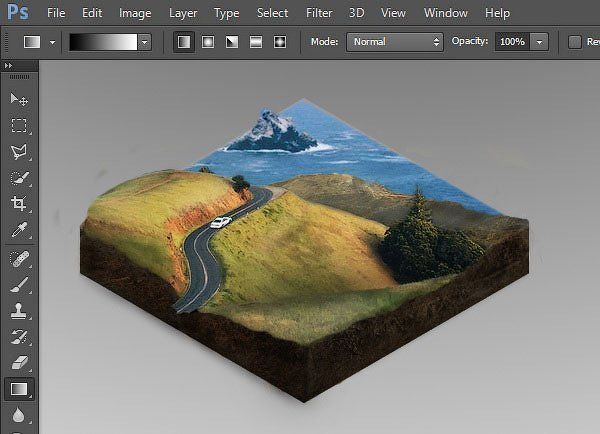The image size is (600, 434).
Task: Click the Opacity label
Action: 470,41
